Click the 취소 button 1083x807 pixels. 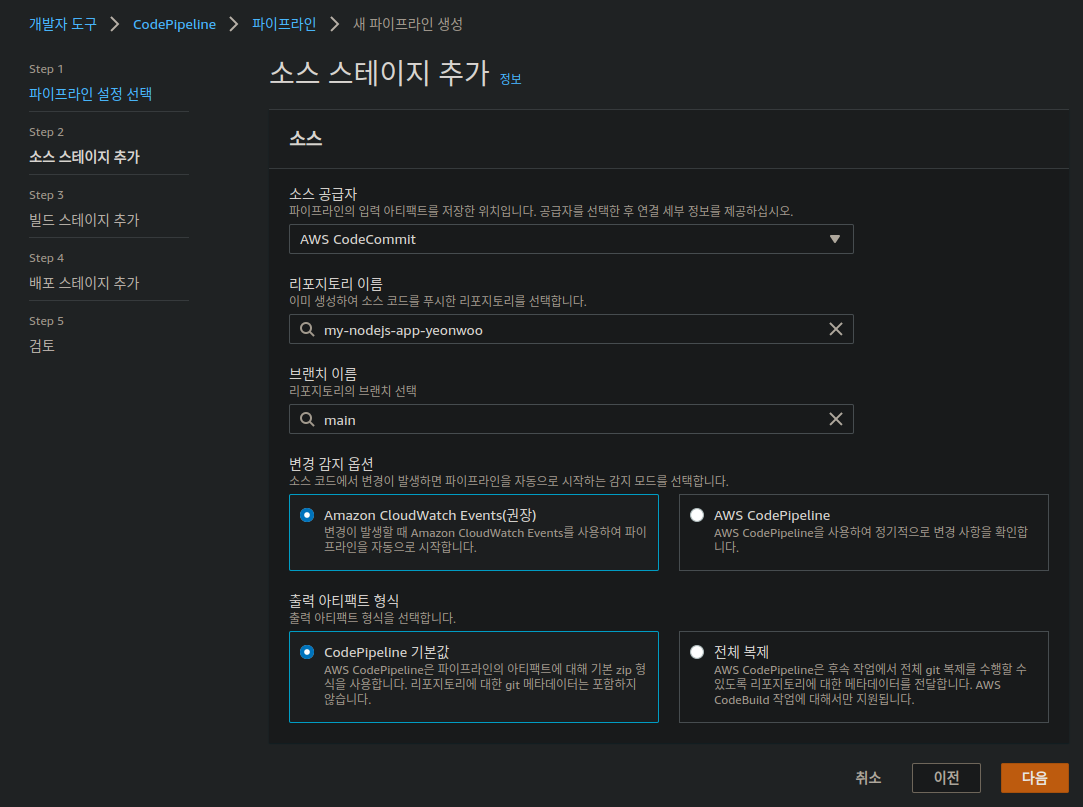tap(868, 778)
